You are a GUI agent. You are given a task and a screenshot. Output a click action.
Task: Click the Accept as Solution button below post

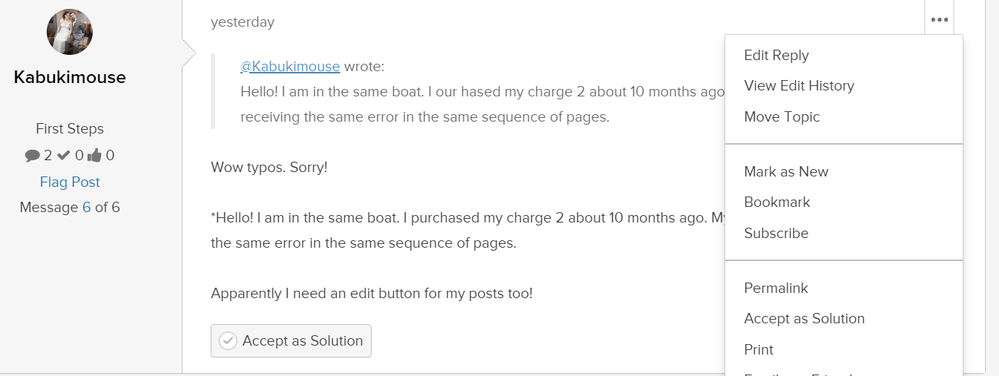coord(291,341)
